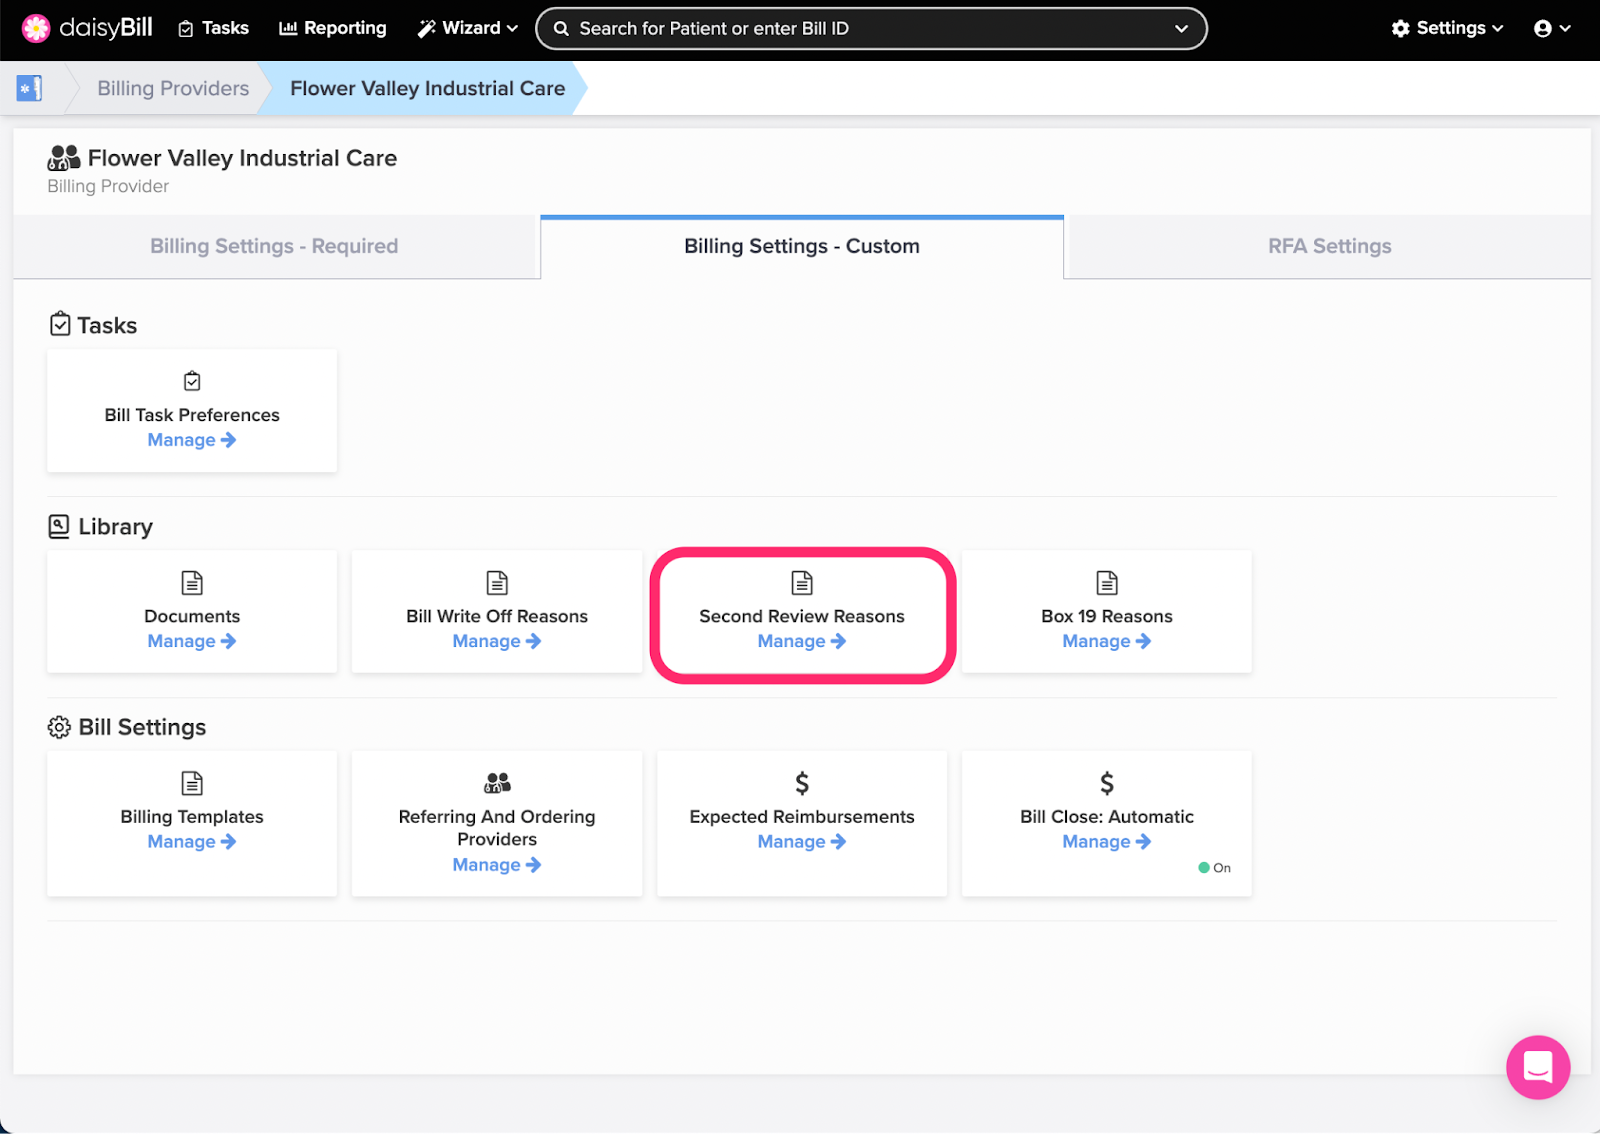Image resolution: width=1600 pixels, height=1134 pixels.
Task: Click the Billing Provider subtitle text
Action: [x=108, y=186]
